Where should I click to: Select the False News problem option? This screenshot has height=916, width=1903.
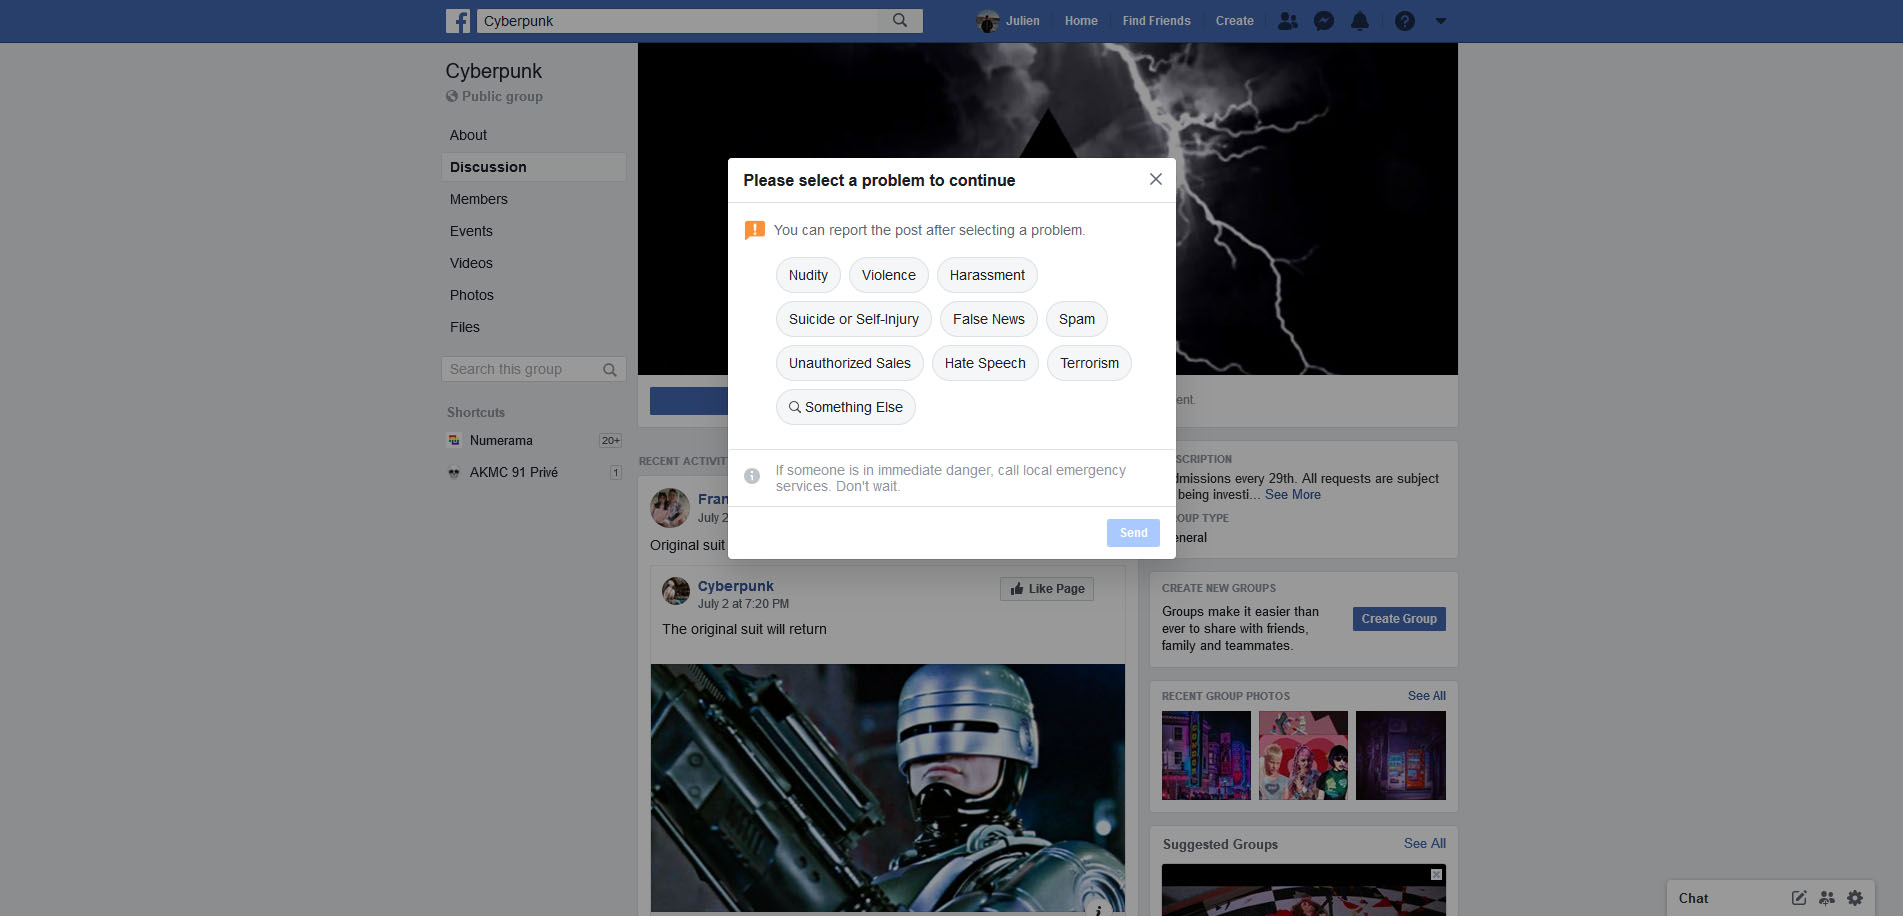point(989,319)
